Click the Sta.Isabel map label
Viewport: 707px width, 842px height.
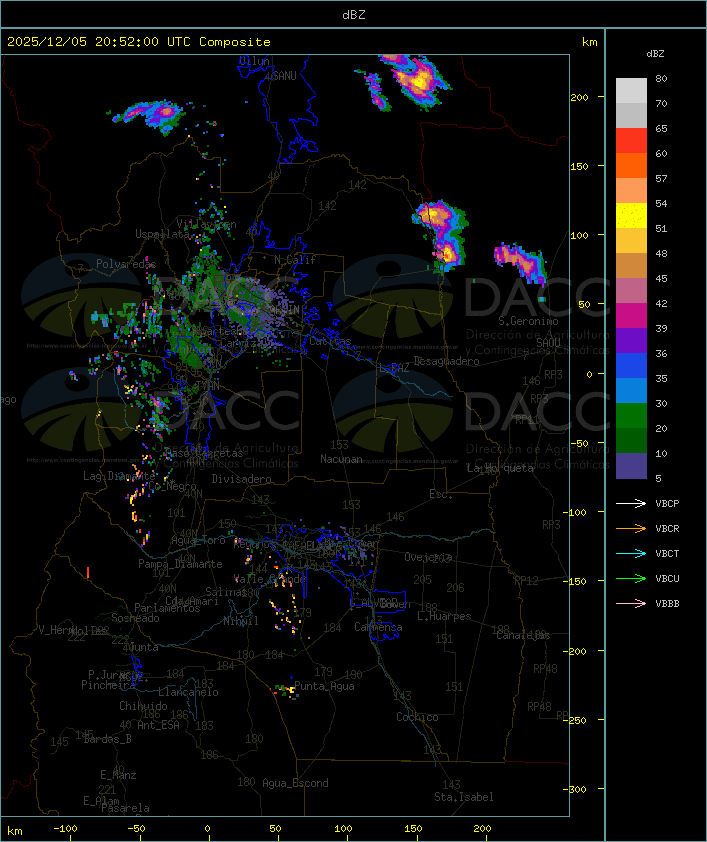click(x=463, y=797)
